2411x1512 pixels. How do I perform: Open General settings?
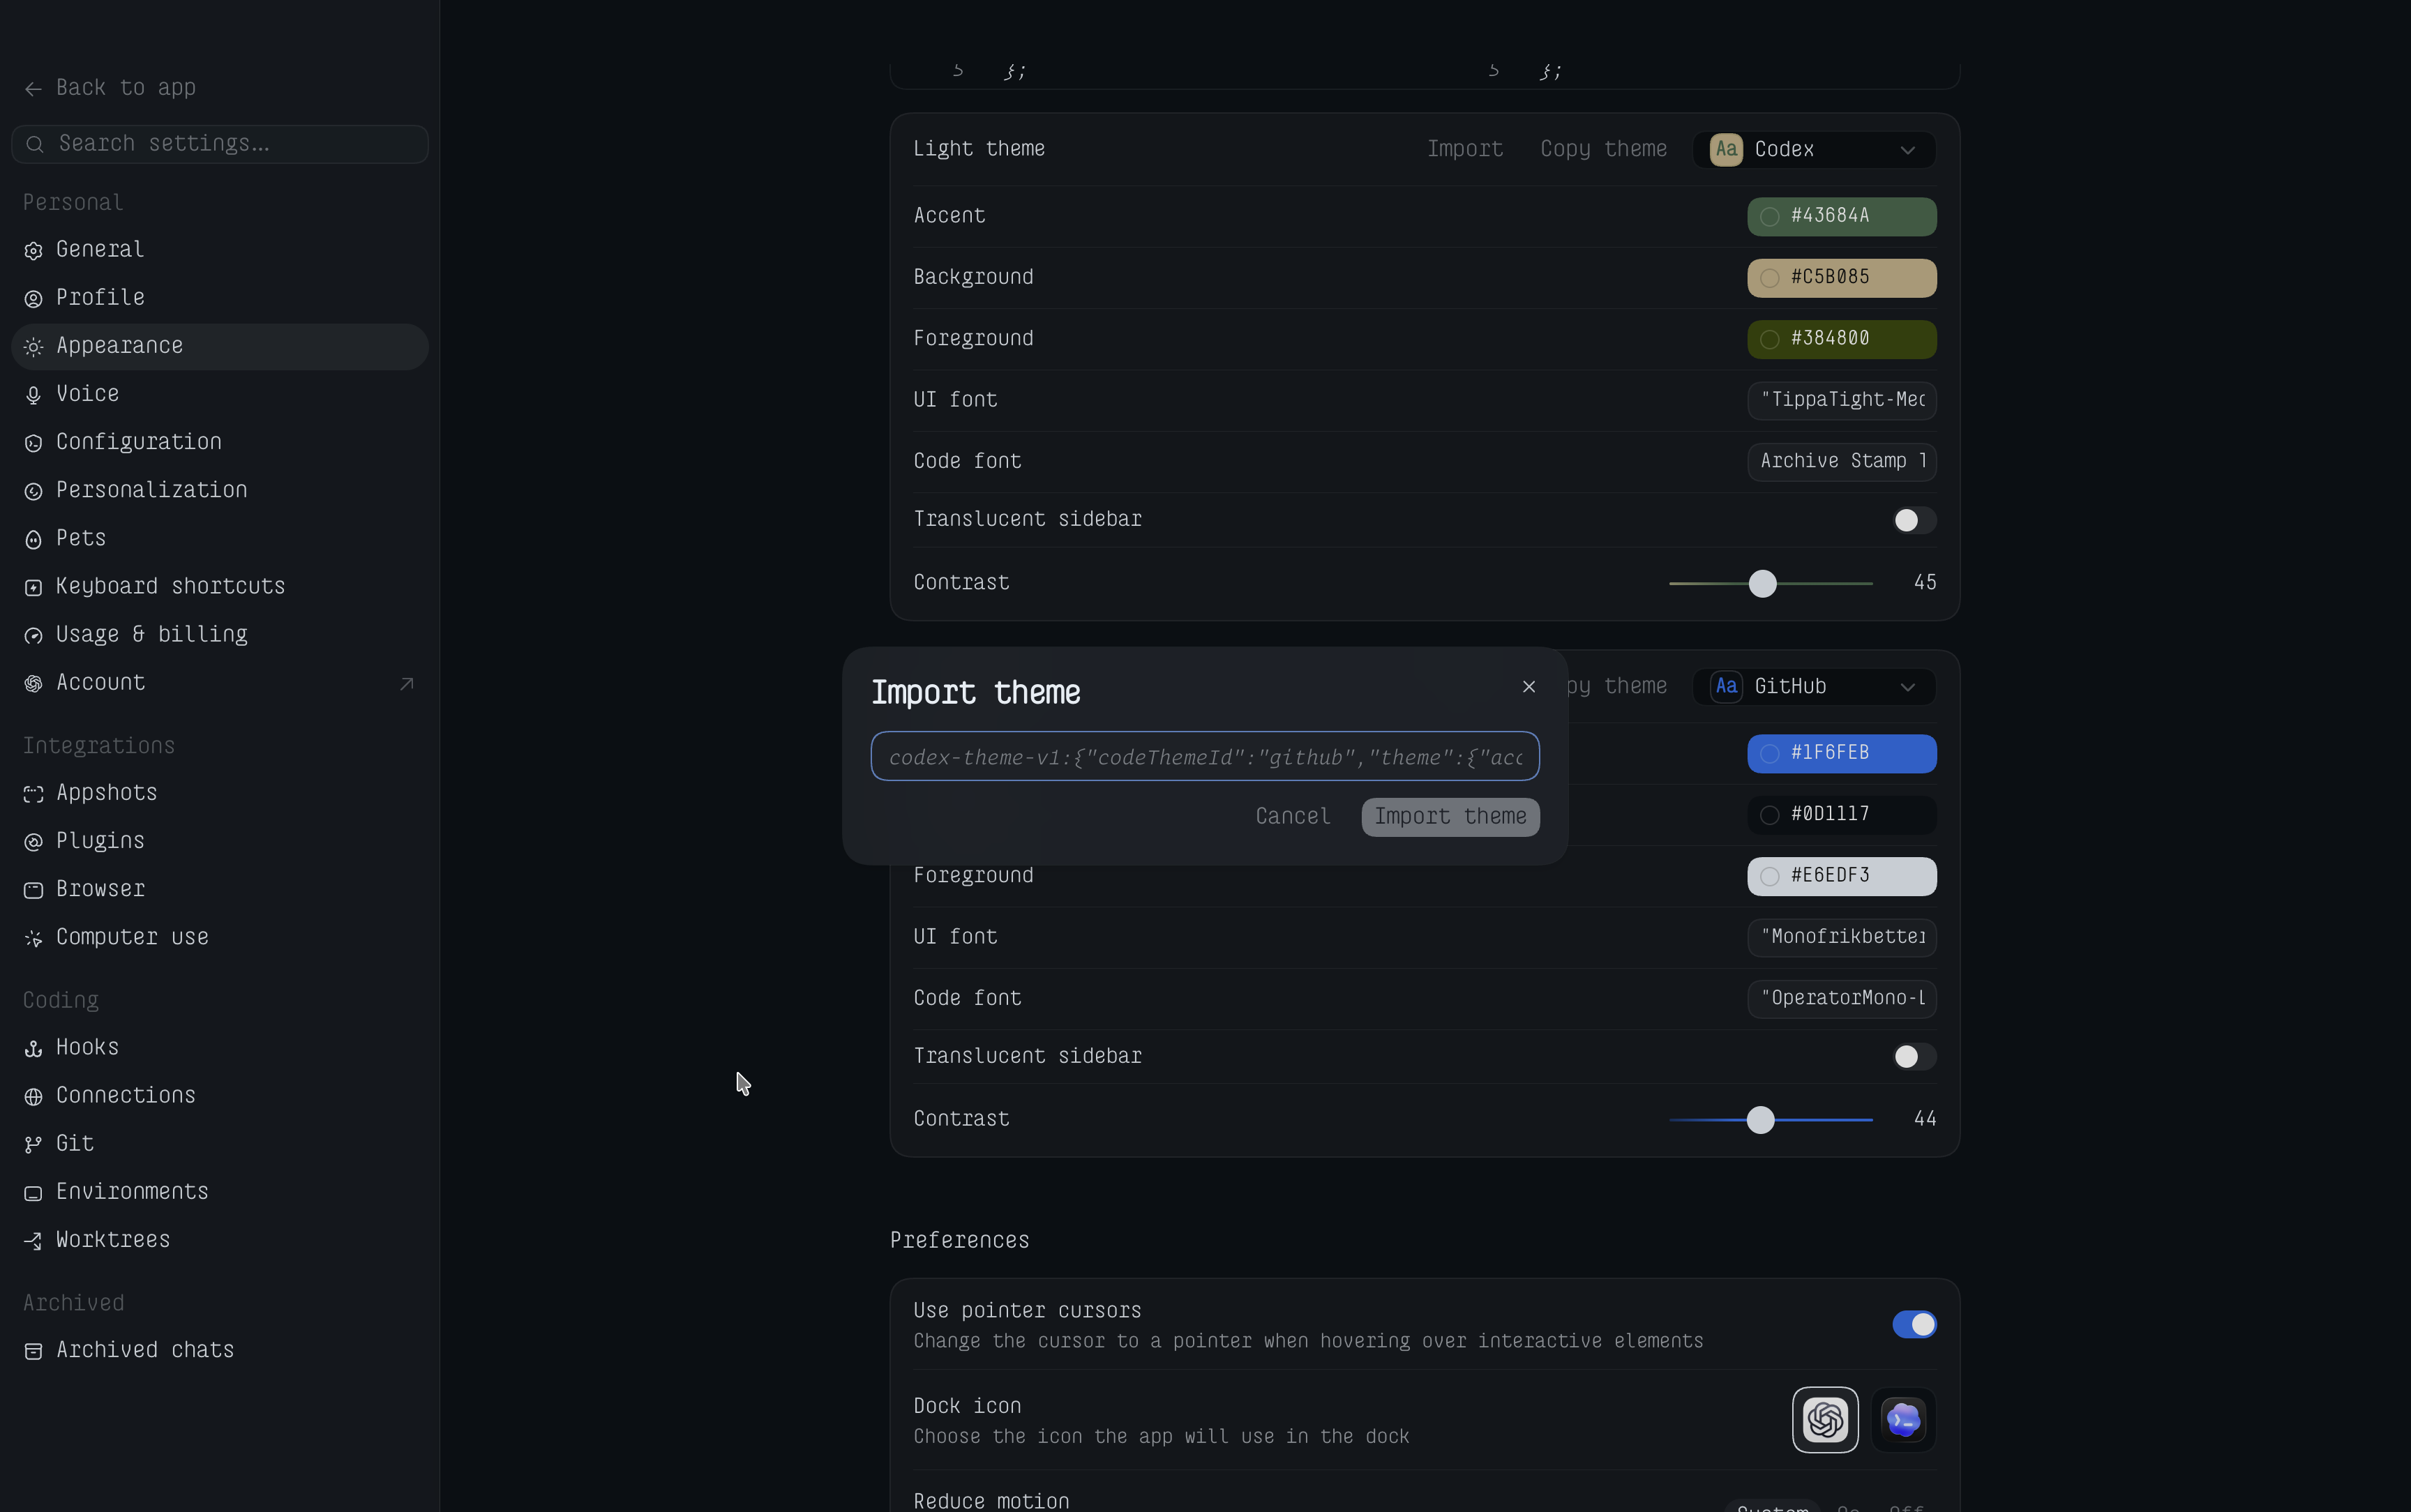point(219,249)
